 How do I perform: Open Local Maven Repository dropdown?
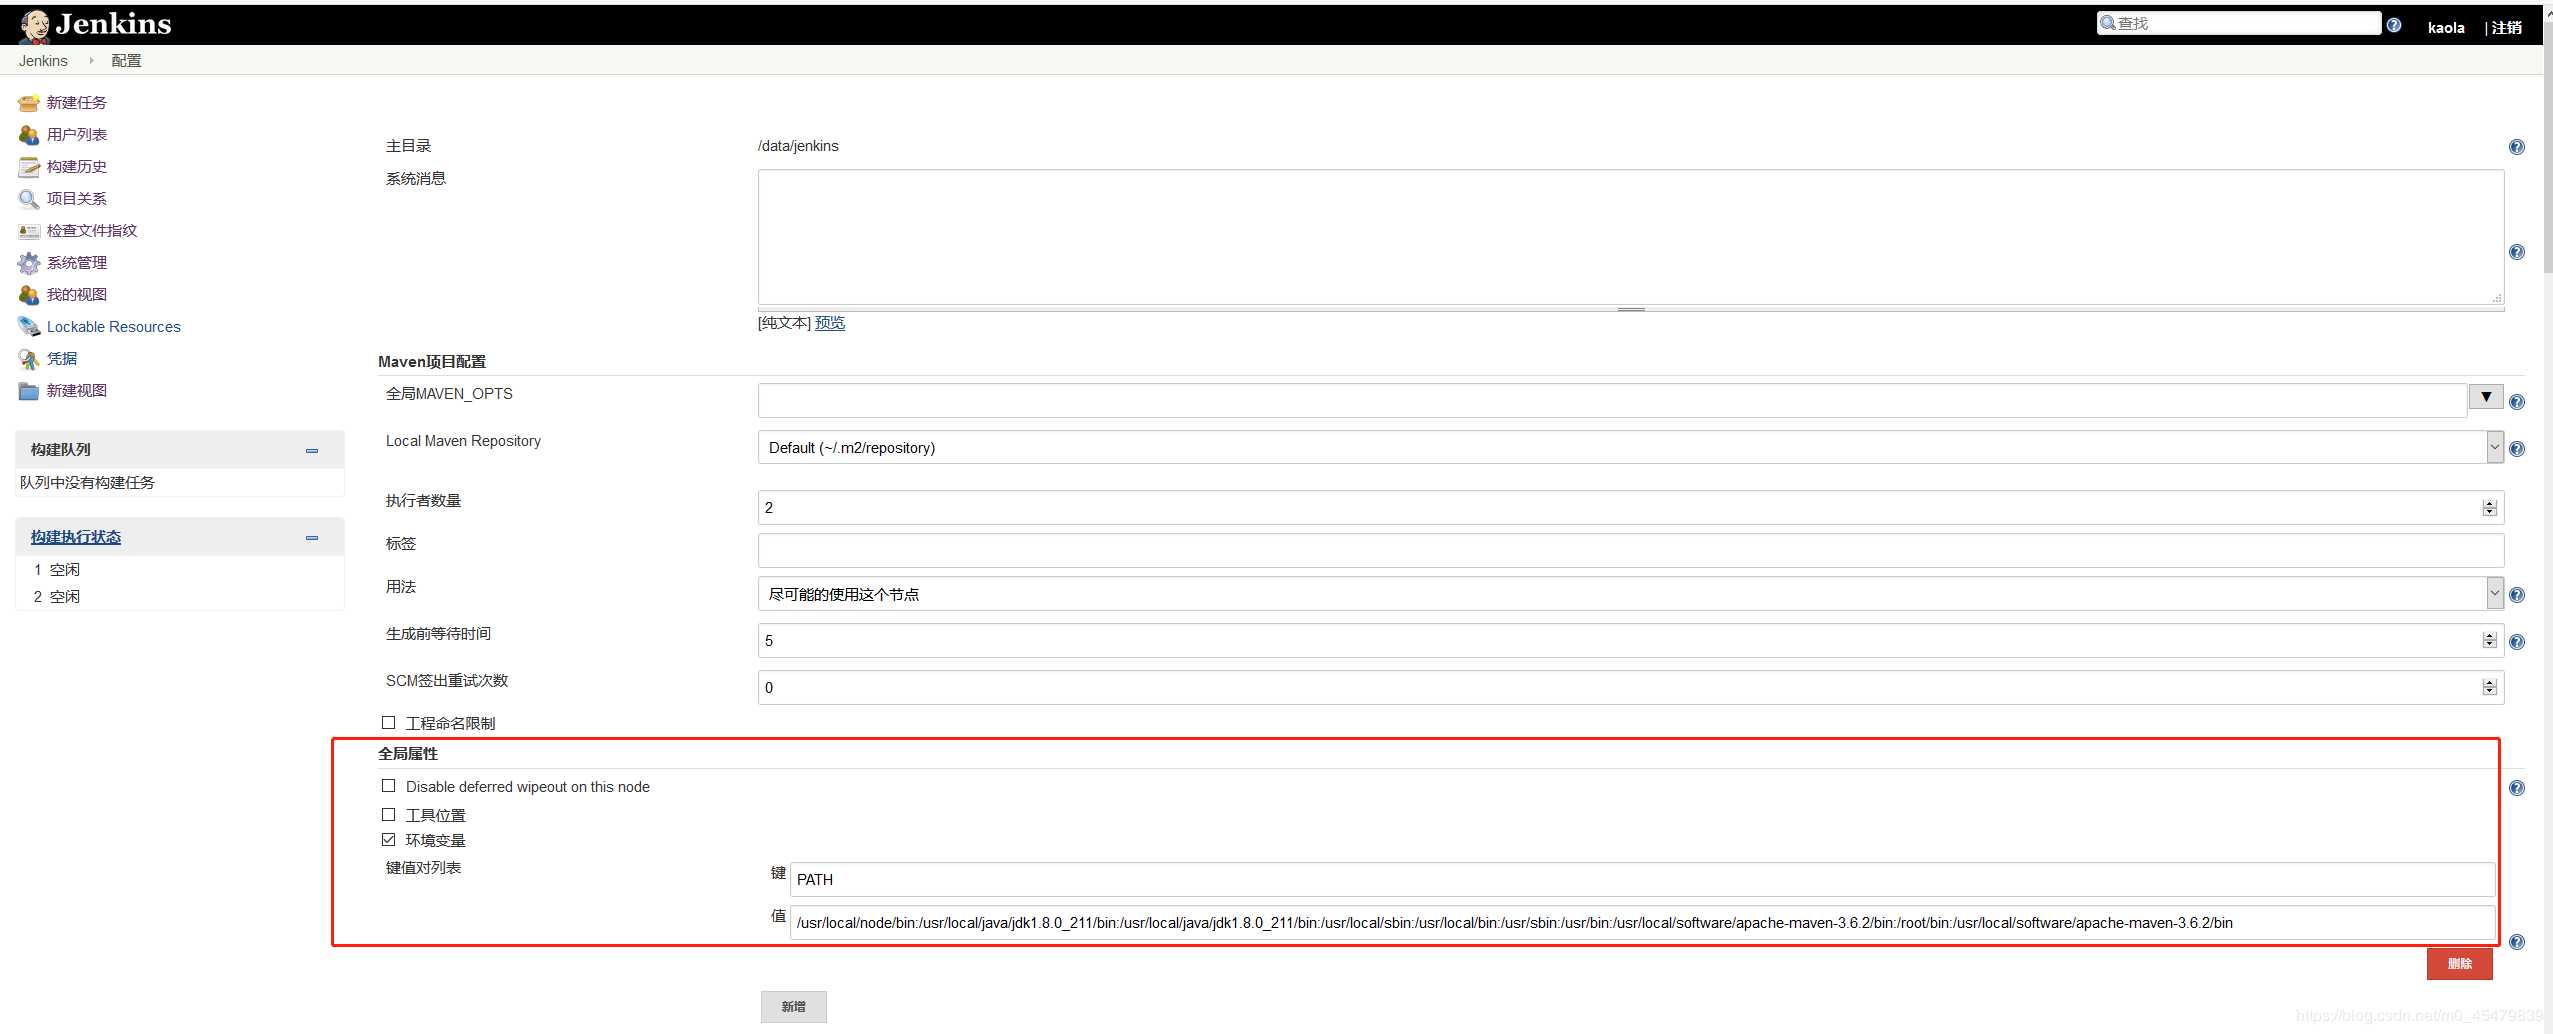2495,447
